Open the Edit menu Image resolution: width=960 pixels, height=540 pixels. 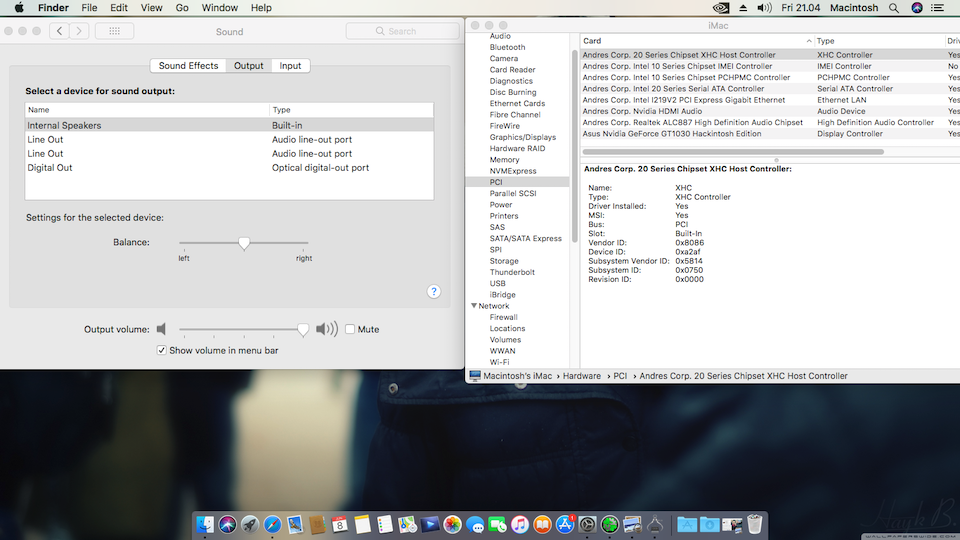[x=119, y=8]
